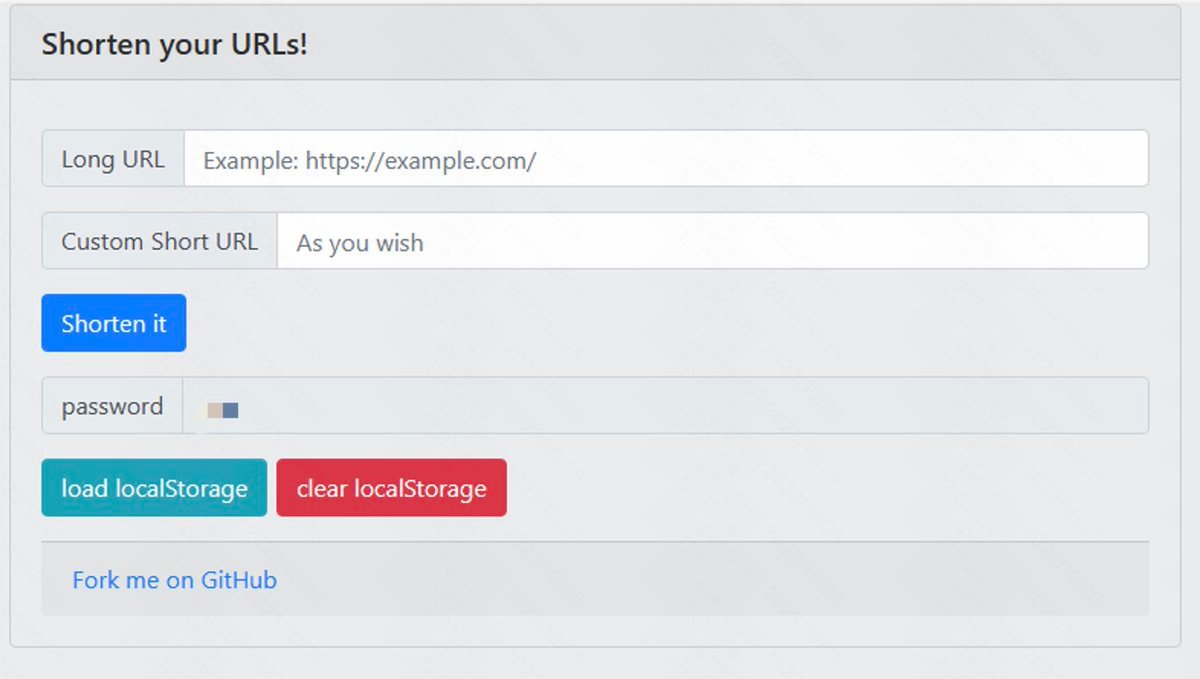Click the word GitHub in footer link

[239, 580]
